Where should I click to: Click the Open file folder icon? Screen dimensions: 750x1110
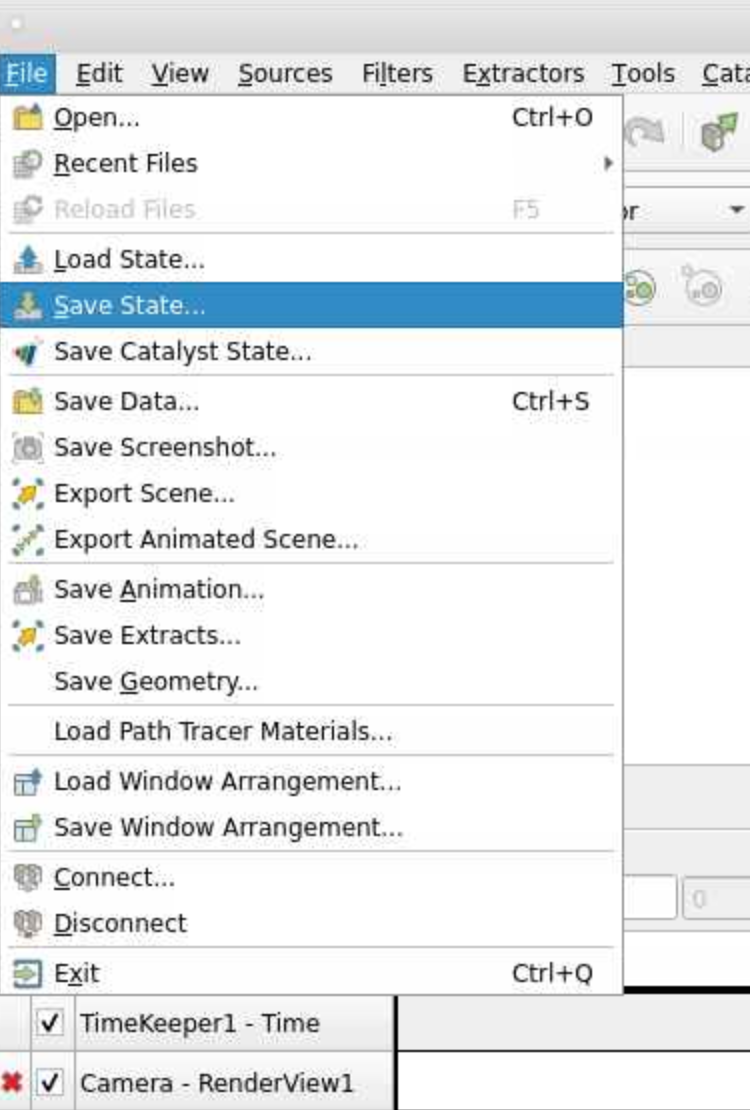pyautogui.click(x=28, y=118)
